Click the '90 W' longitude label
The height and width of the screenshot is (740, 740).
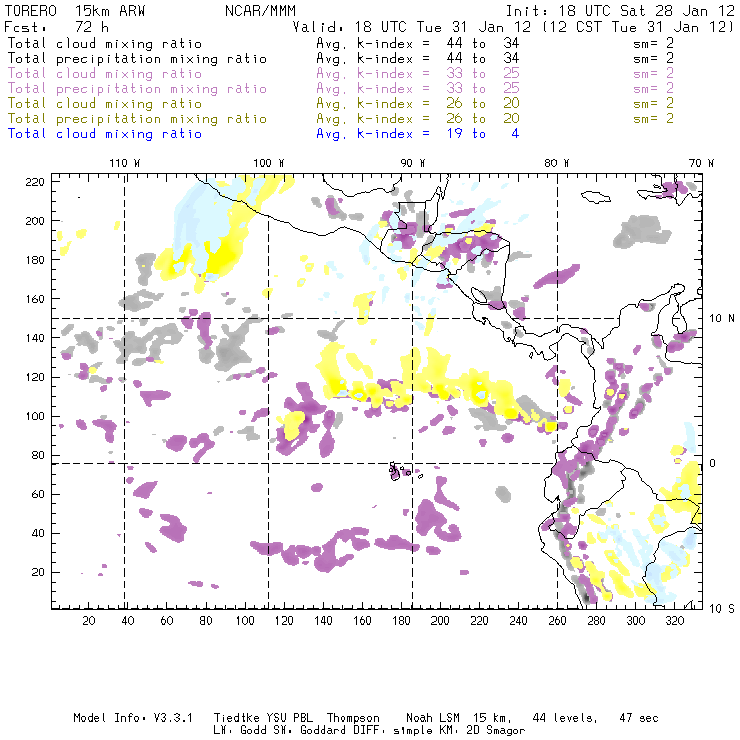[413, 163]
